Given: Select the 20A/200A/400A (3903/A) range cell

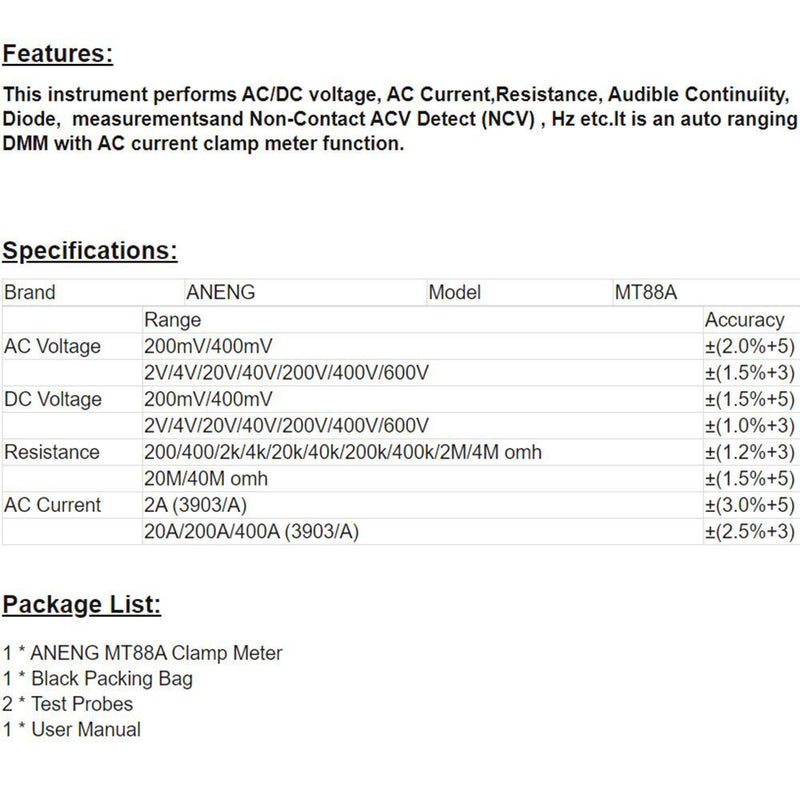Looking at the screenshot, I should pyautogui.click(x=252, y=532).
